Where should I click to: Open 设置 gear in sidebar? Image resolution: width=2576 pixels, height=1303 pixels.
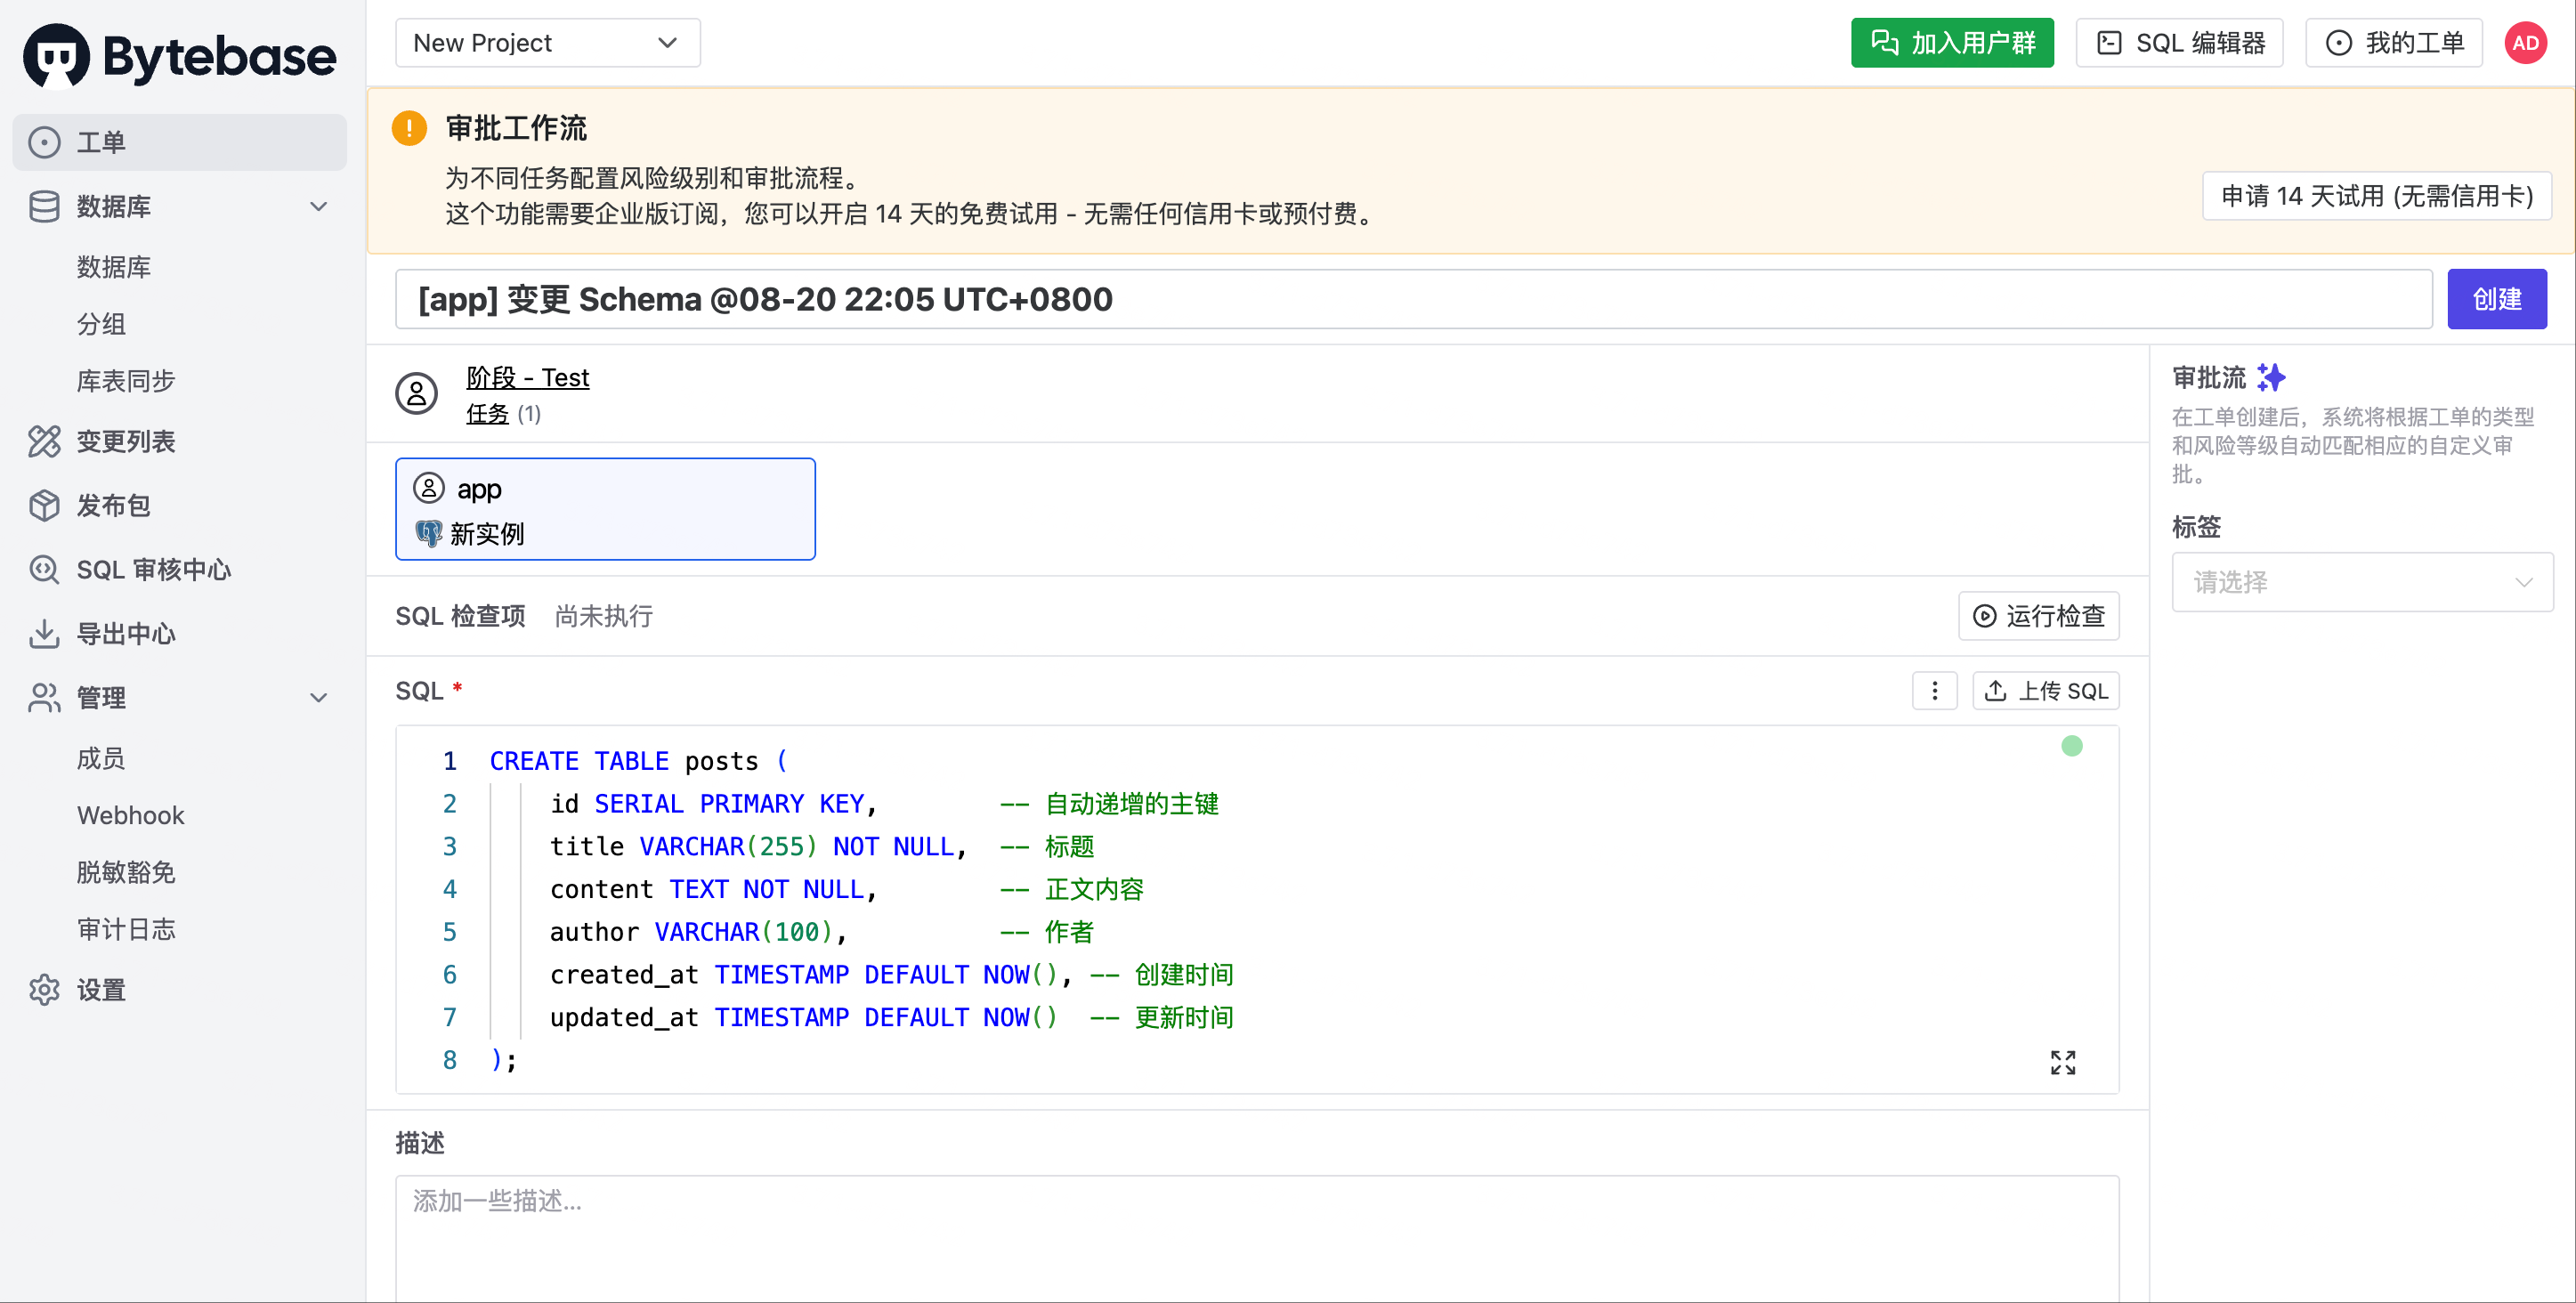pos(180,989)
